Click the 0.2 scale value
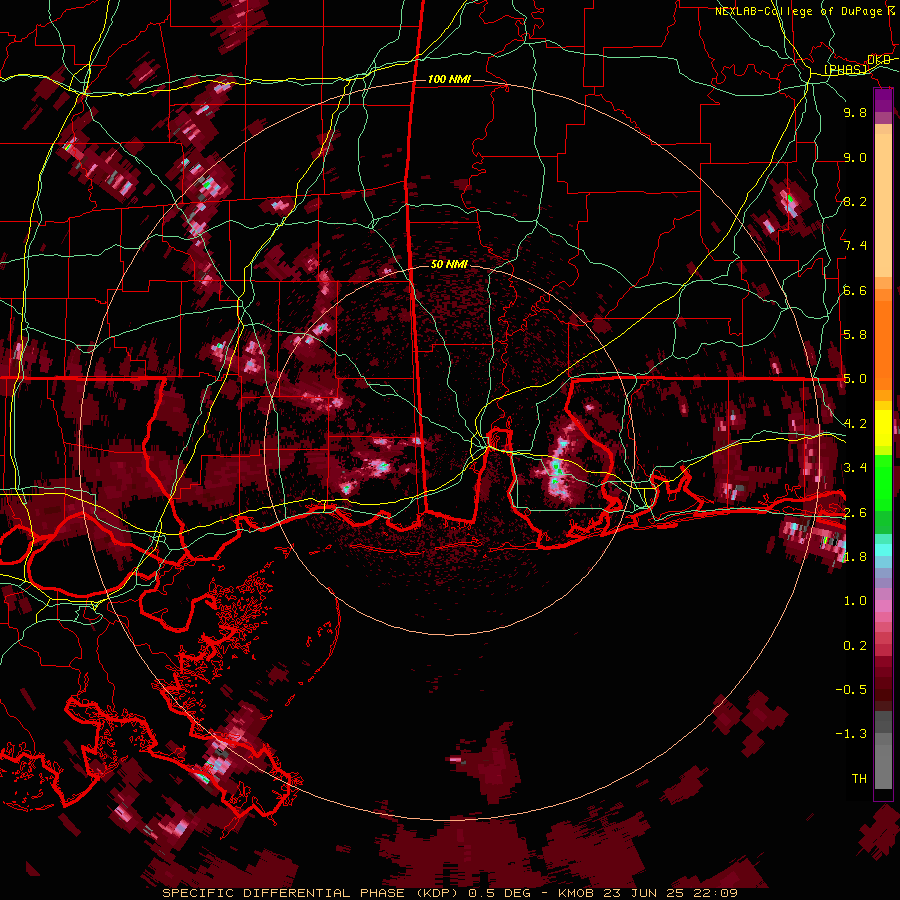This screenshot has height=900, width=900. point(855,646)
